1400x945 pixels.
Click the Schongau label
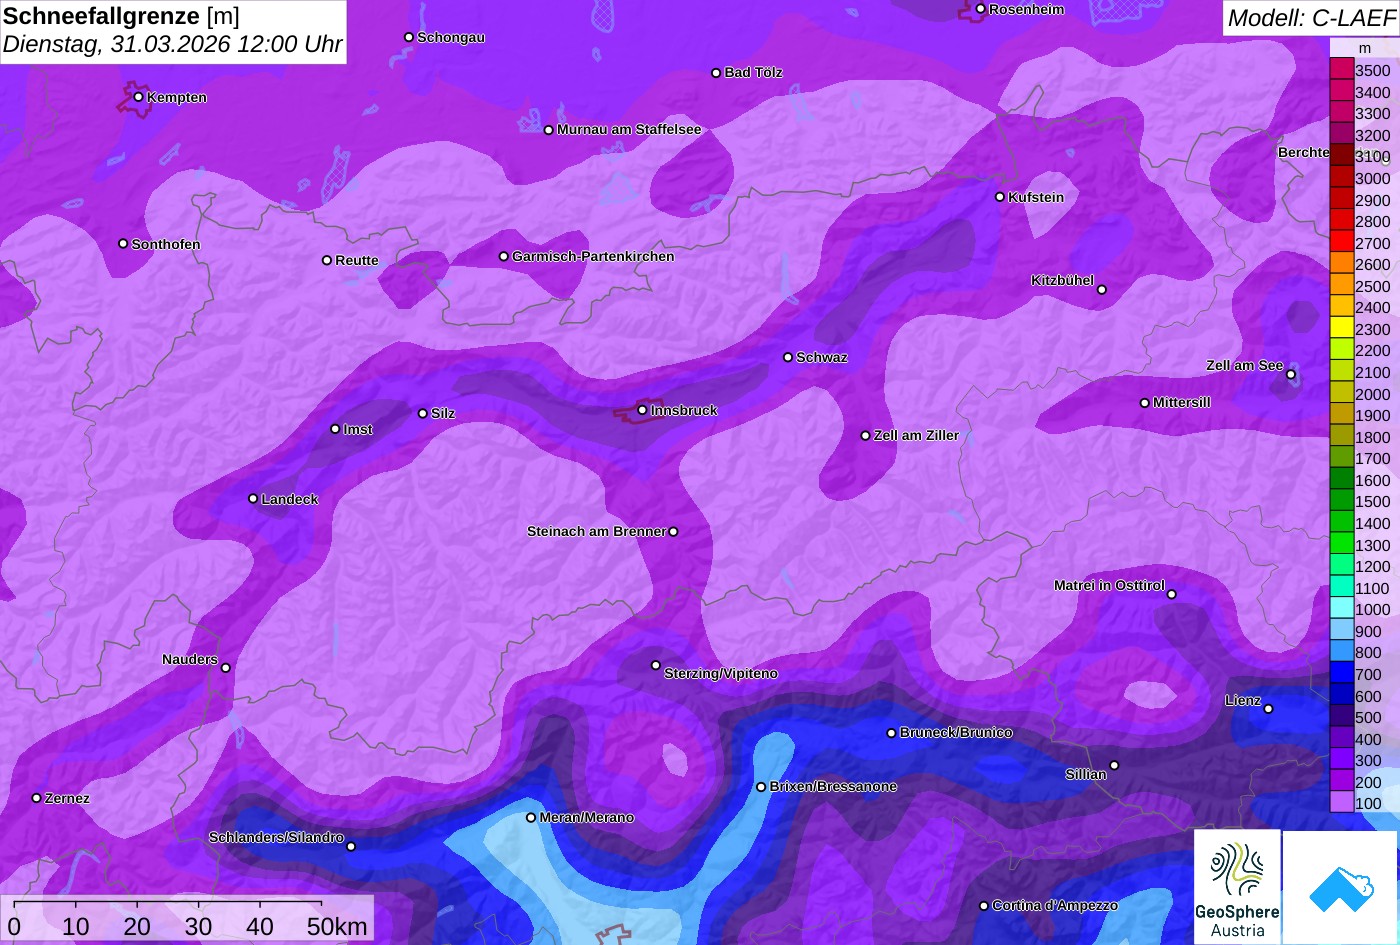click(x=451, y=37)
